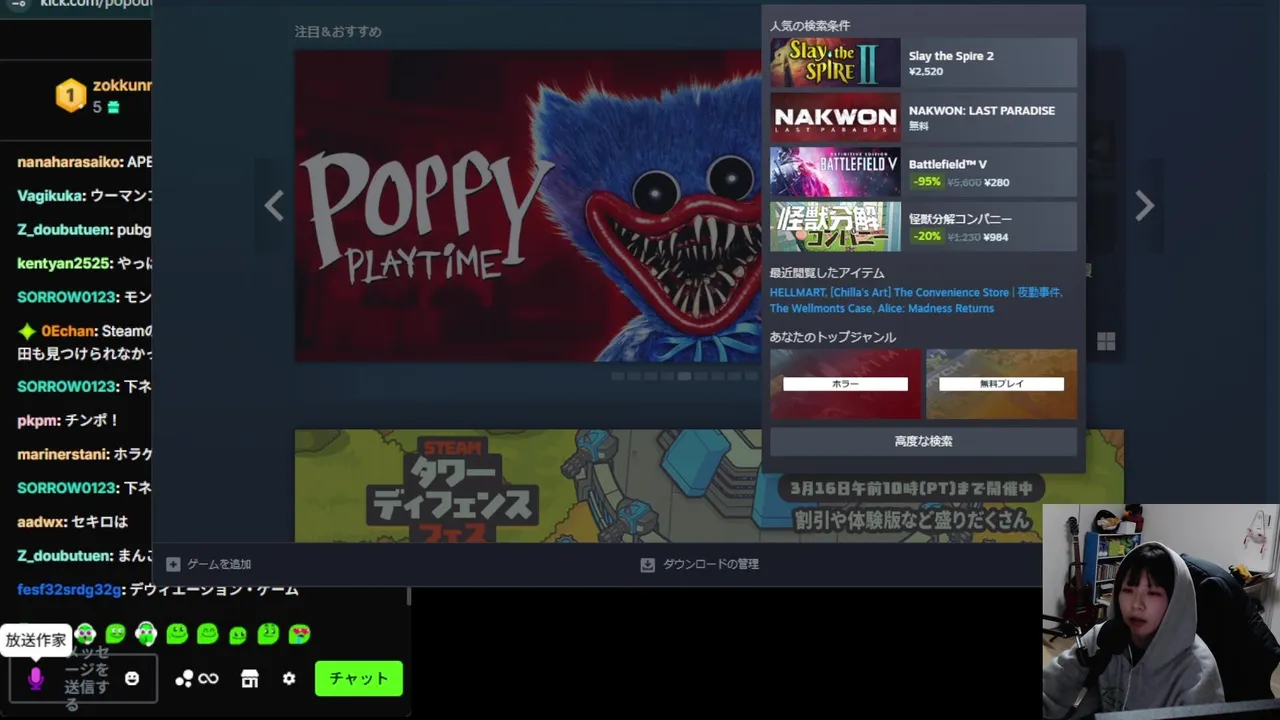Click the -95% discount tag for Battlefield V
The width and height of the screenshot is (1280, 720).
tap(927, 182)
